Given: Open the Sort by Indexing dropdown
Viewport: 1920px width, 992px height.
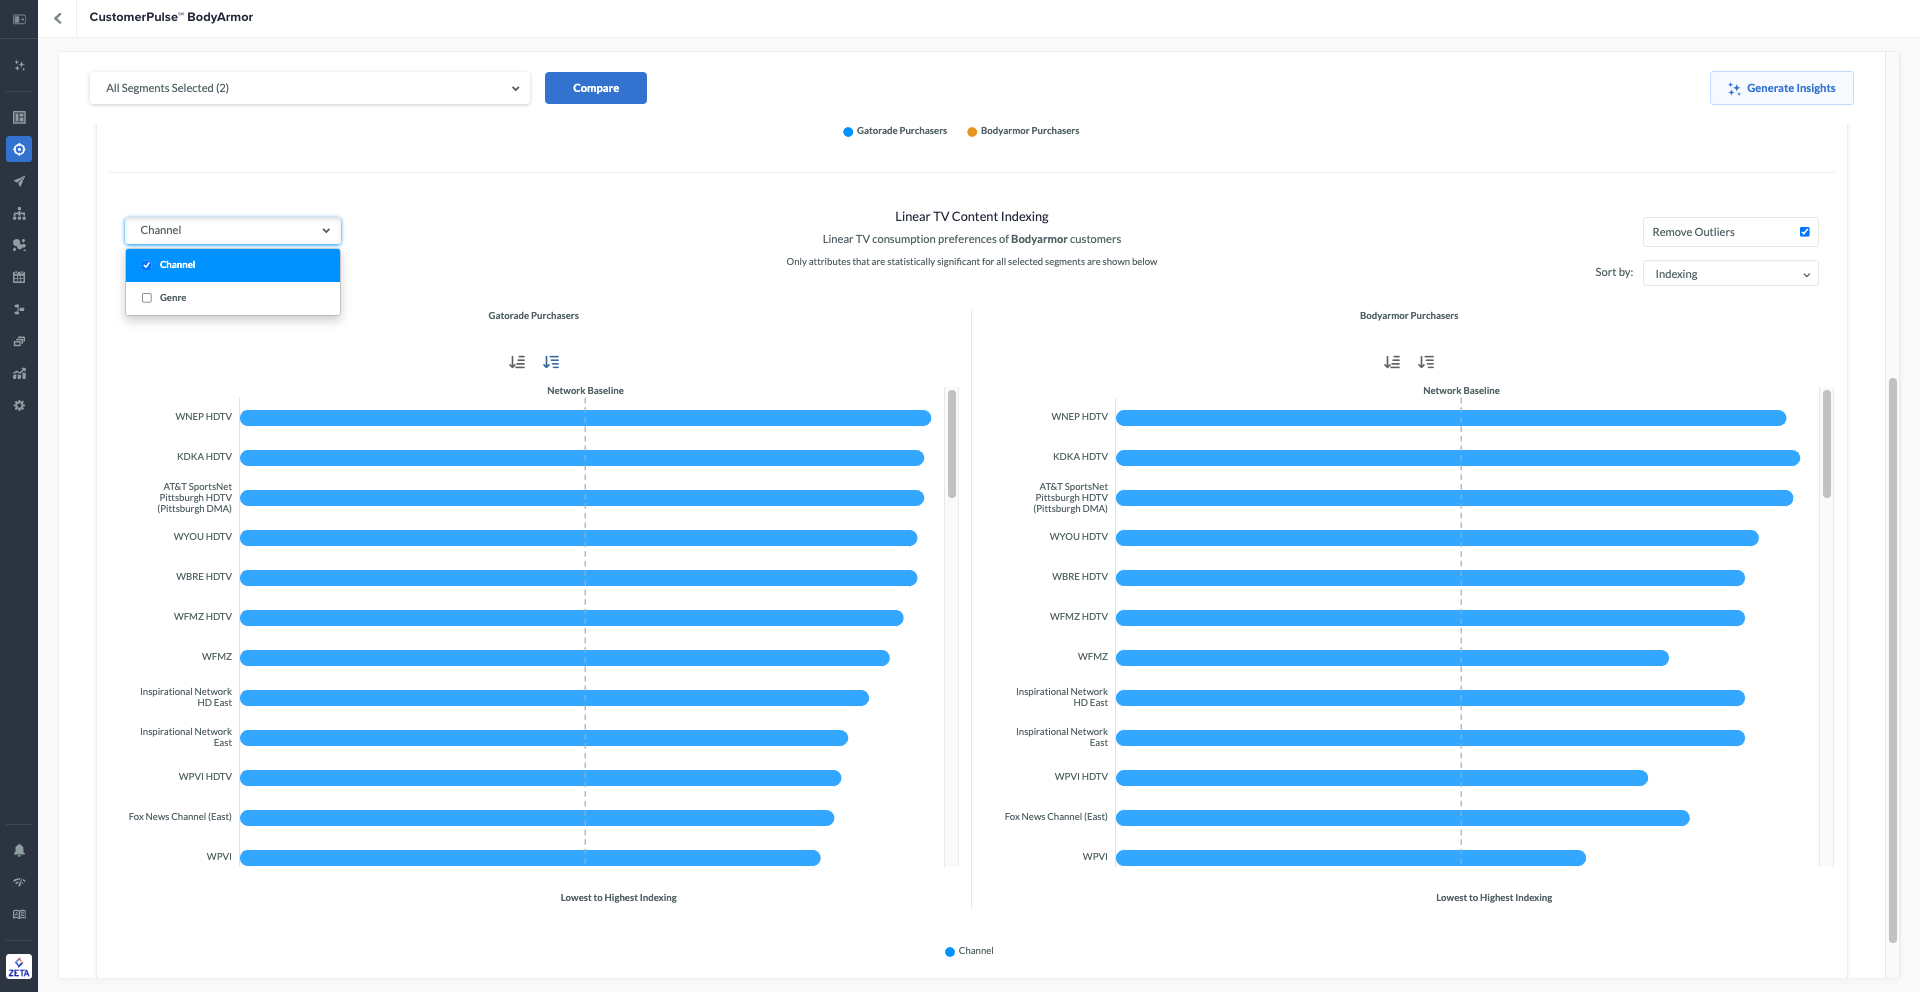Looking at the screenshot, I should pos(1730,274).
